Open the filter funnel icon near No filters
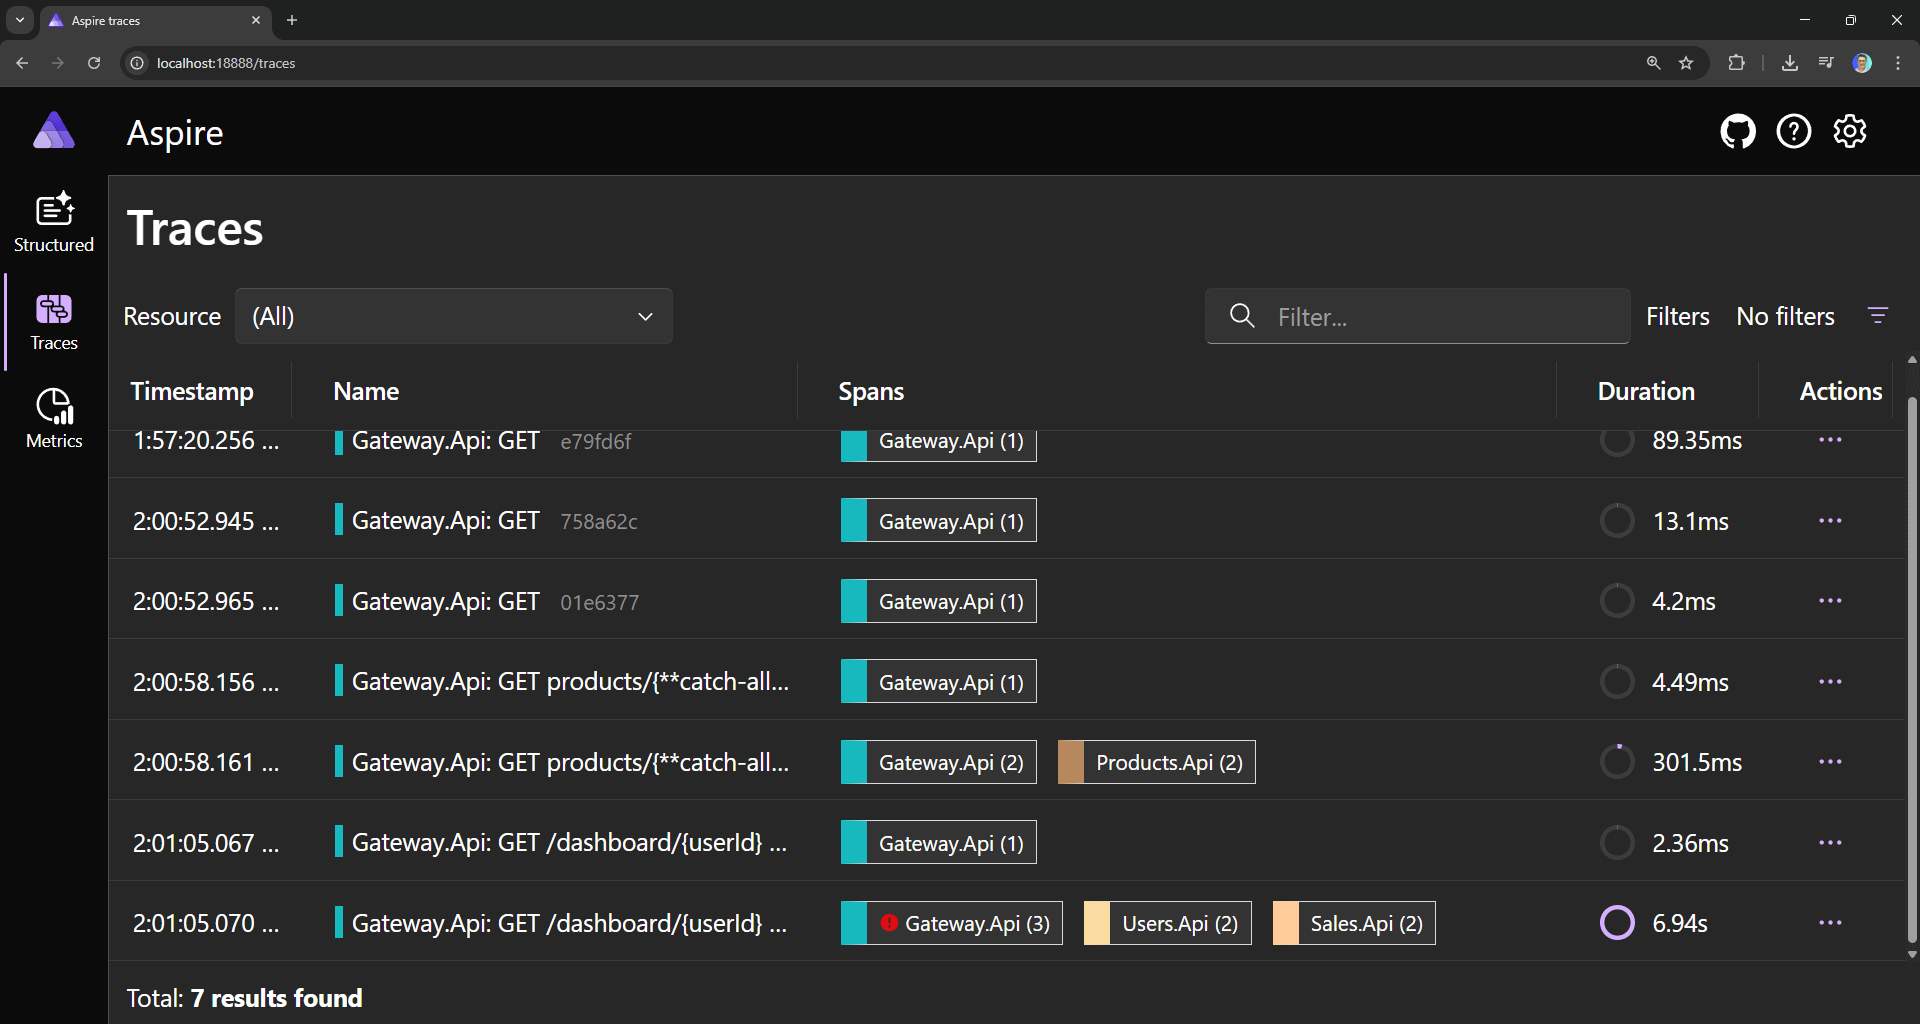This screenshot has width=1920, height=1024. [x=1878, y=316]
